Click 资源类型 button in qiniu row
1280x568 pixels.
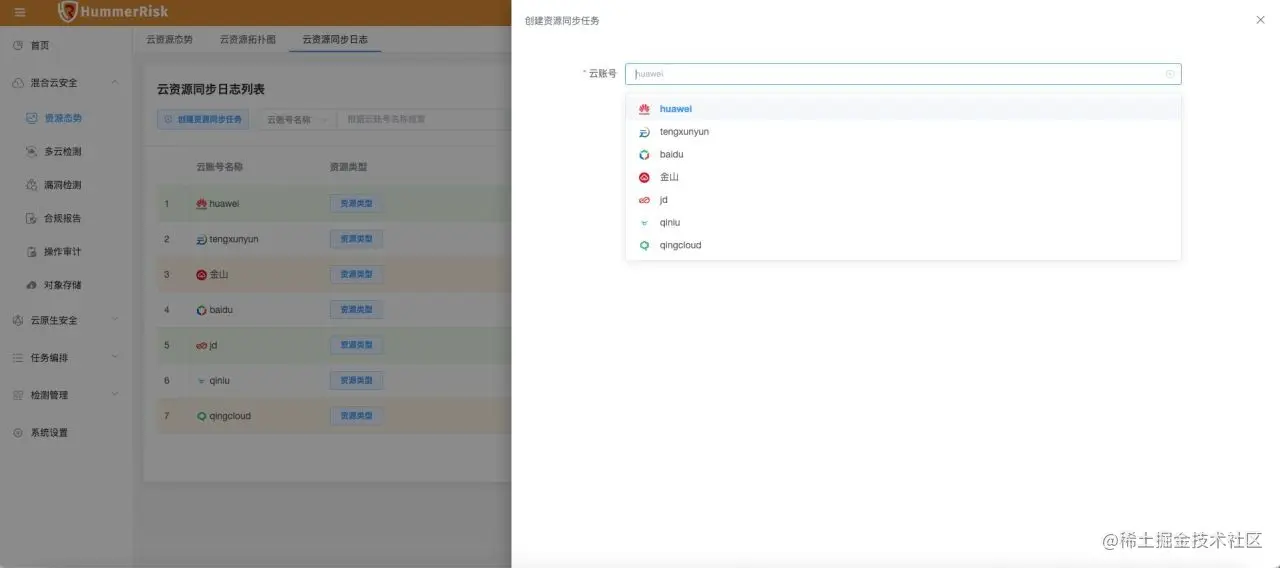click(356, 381)
